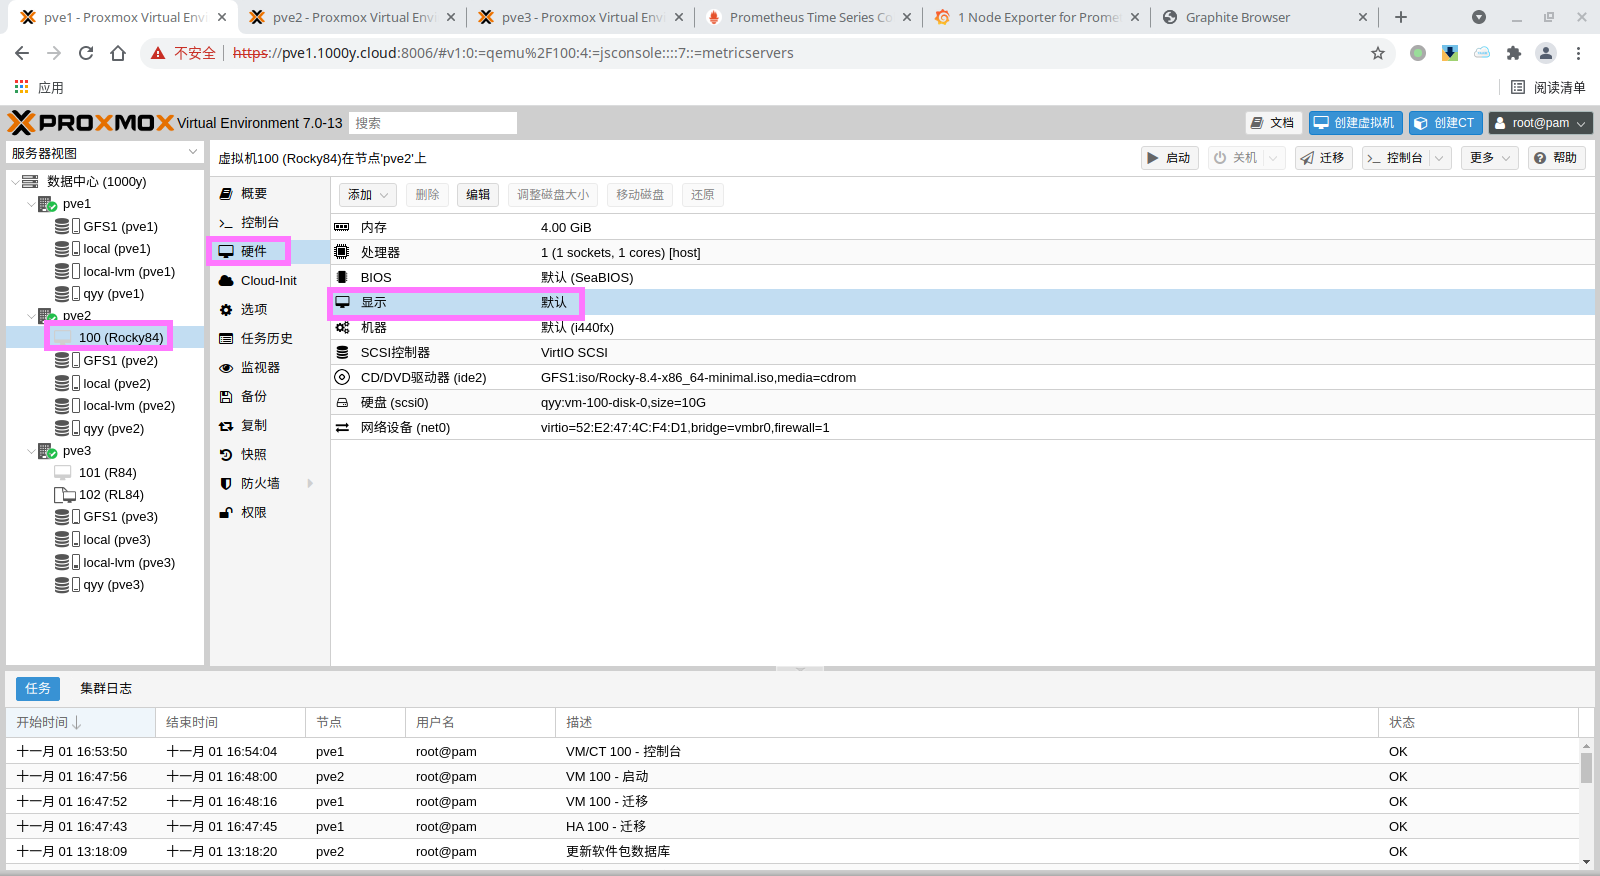Open the Firewall (防火墙) section
Image resolution: width=1600 pixels, height=876 pixels.
point(260,484)
